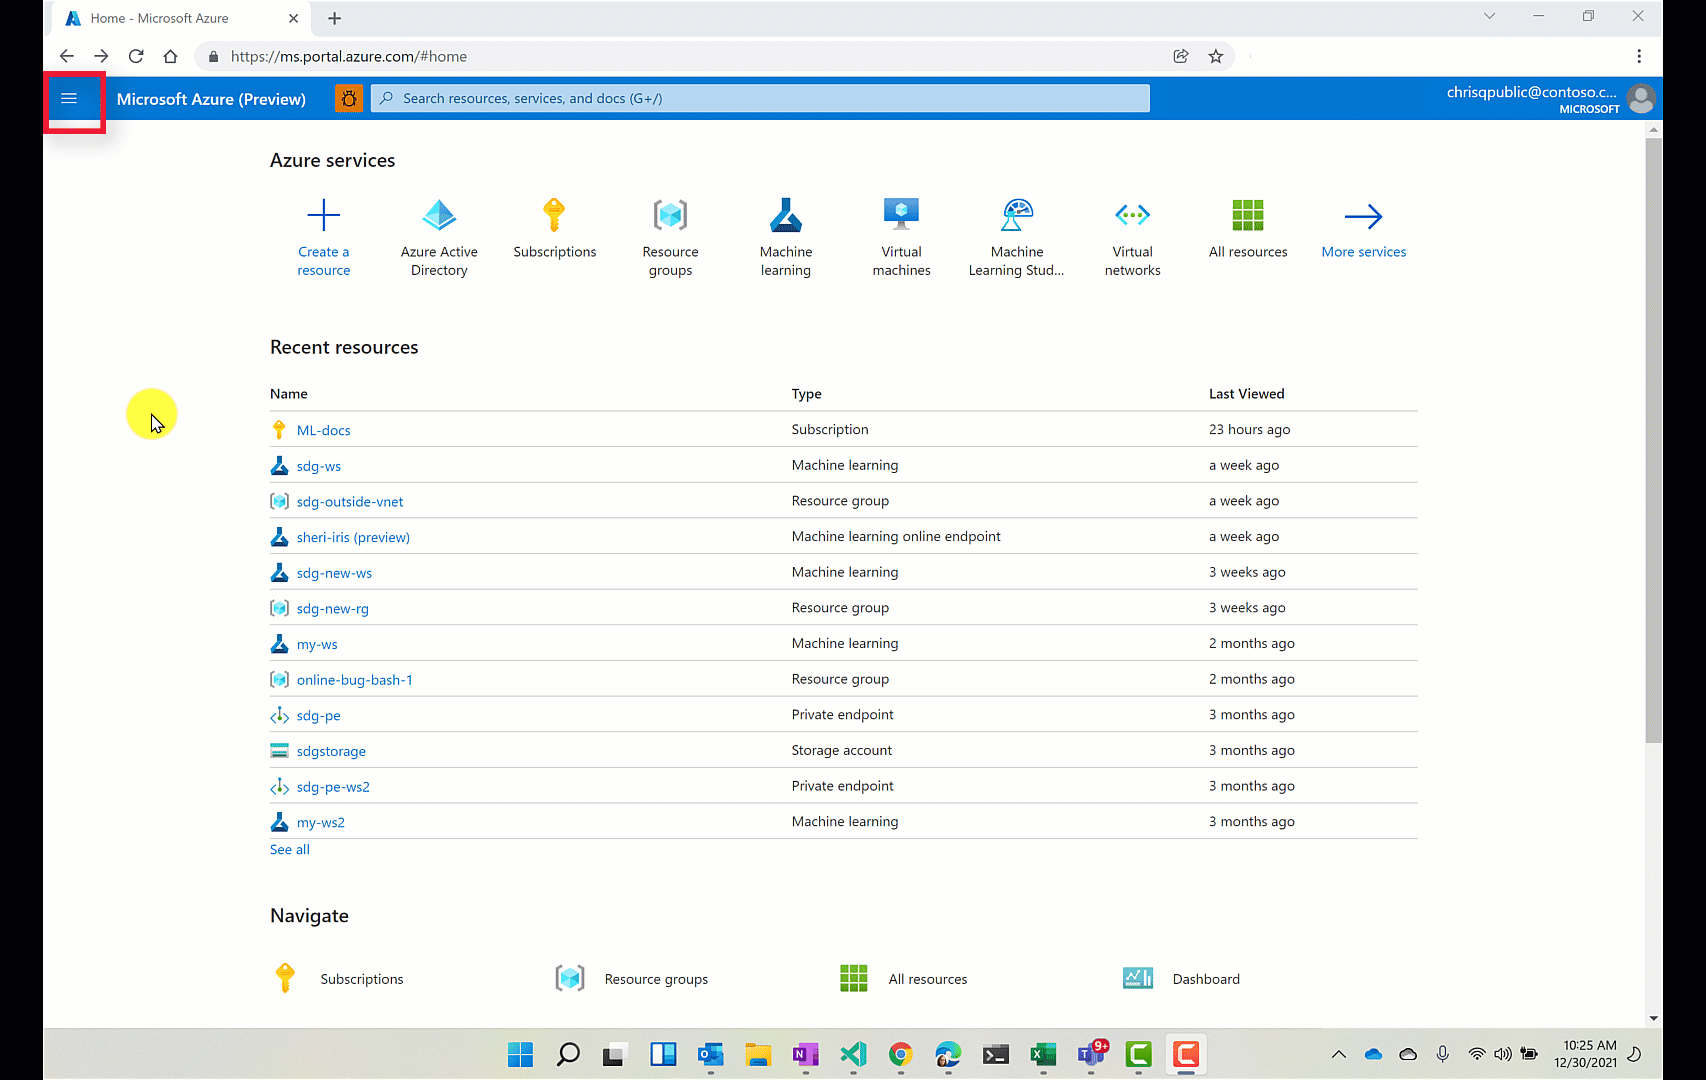Select the Home - Microsoft Azure browser tab

(x=160, y=18)
